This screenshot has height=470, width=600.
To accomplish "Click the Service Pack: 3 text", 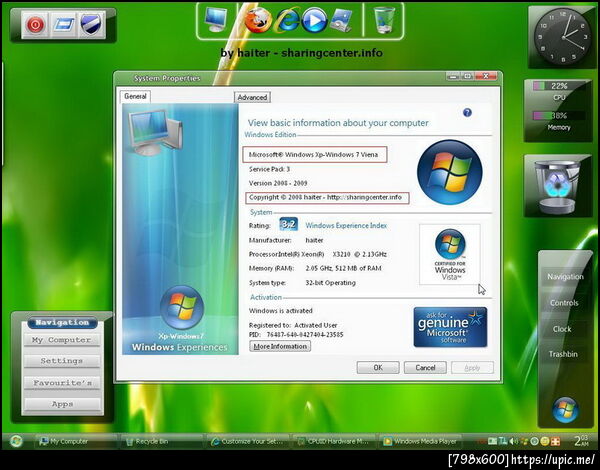I will pyautogui.click(x=269, y=169).
